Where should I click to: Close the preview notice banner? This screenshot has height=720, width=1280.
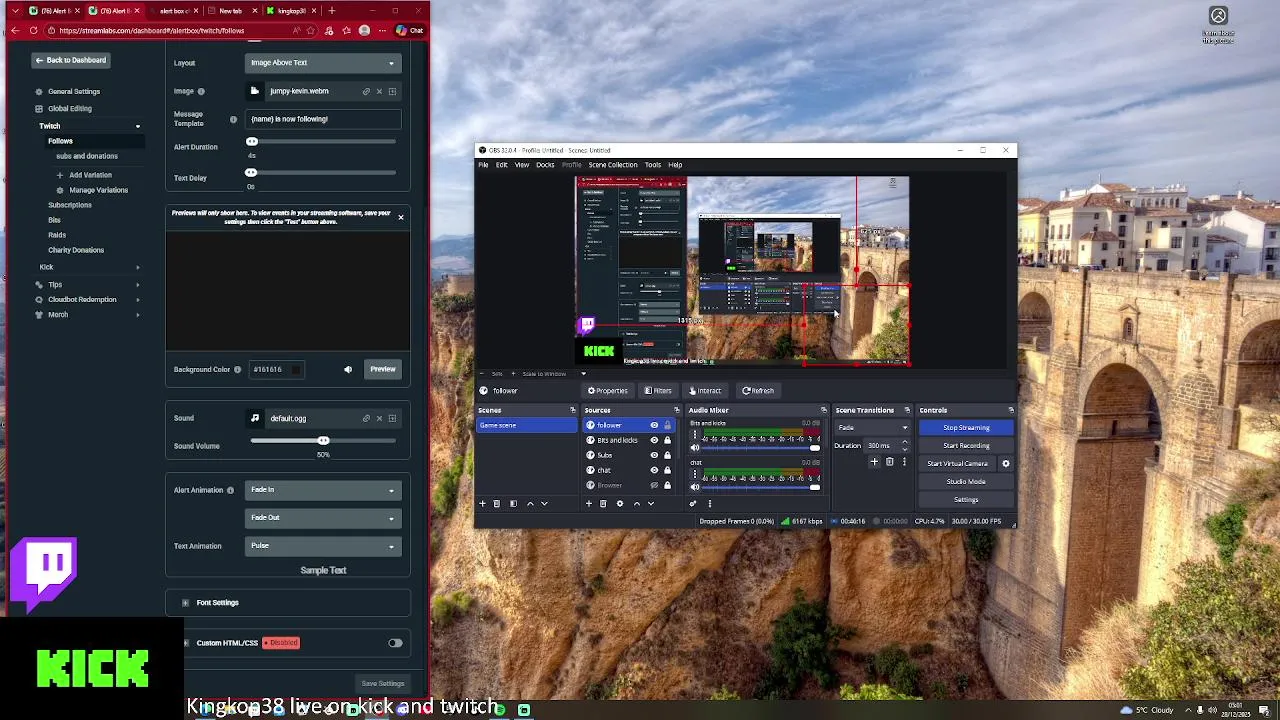pos(401,217)
